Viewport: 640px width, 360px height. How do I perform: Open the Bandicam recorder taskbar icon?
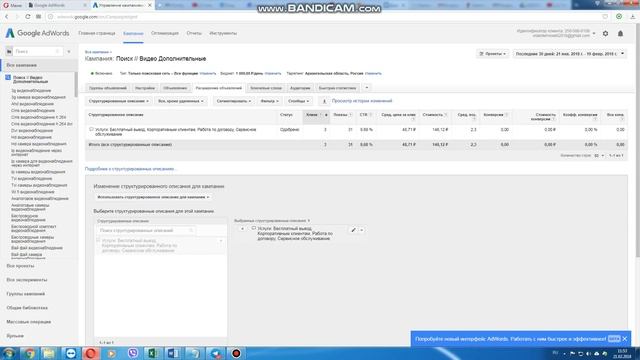[236, 353]
